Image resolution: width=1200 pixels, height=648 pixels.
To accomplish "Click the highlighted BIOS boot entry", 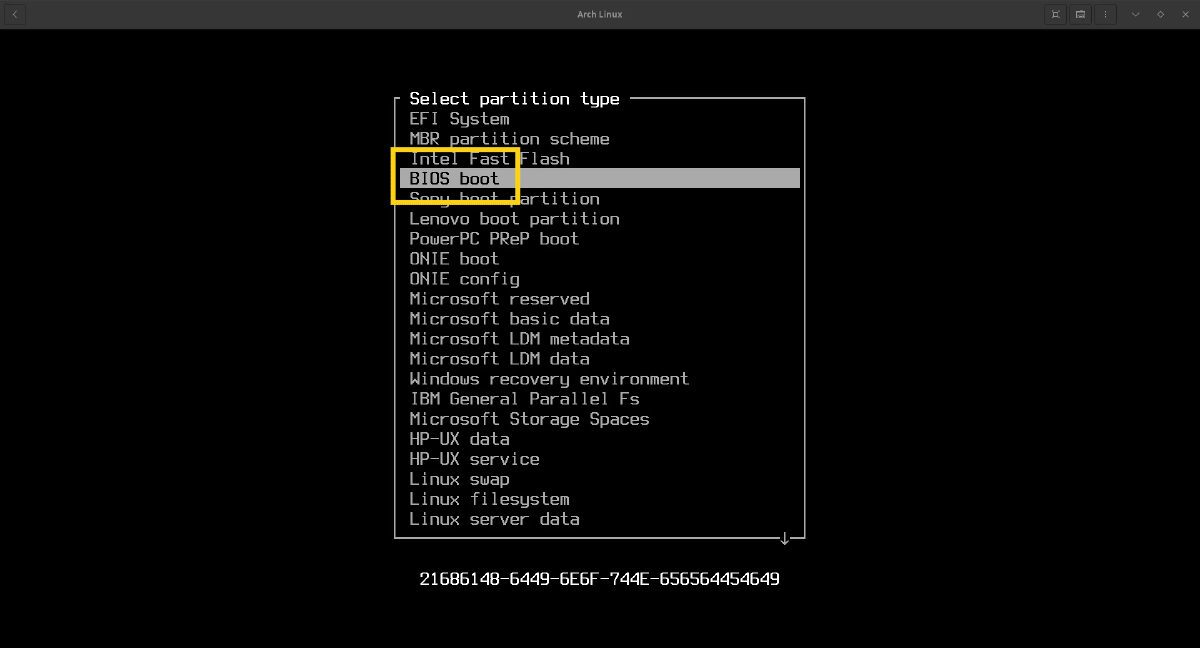I will tap(454, 179).
